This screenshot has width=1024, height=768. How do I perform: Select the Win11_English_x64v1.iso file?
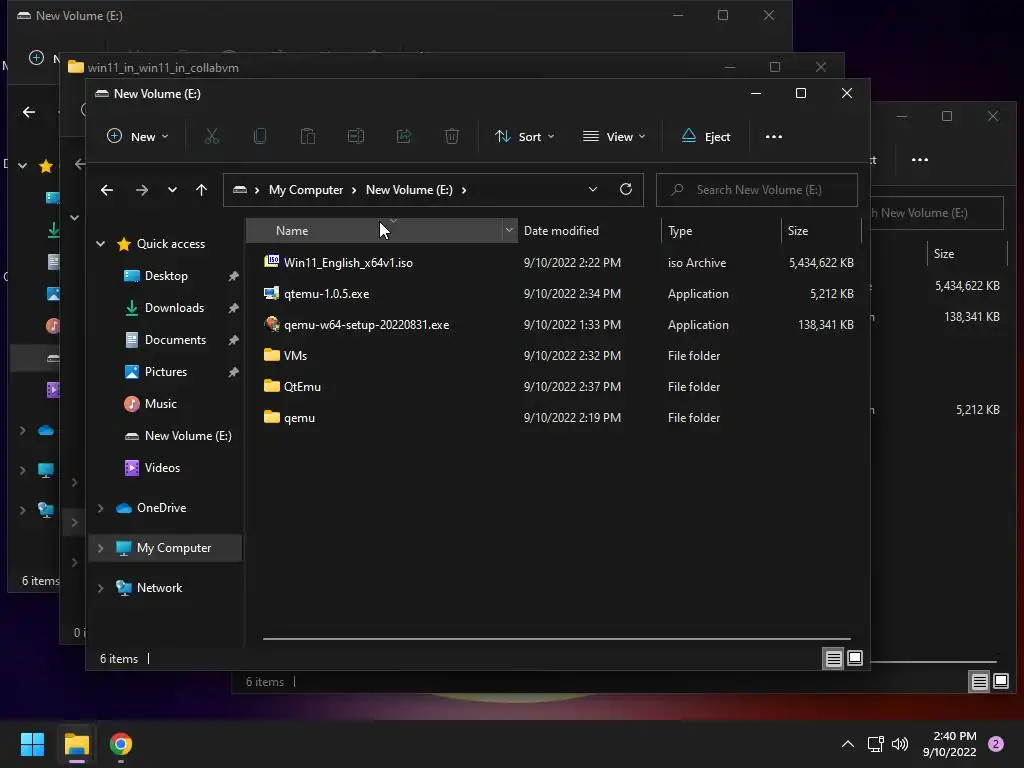pos(348,263)
